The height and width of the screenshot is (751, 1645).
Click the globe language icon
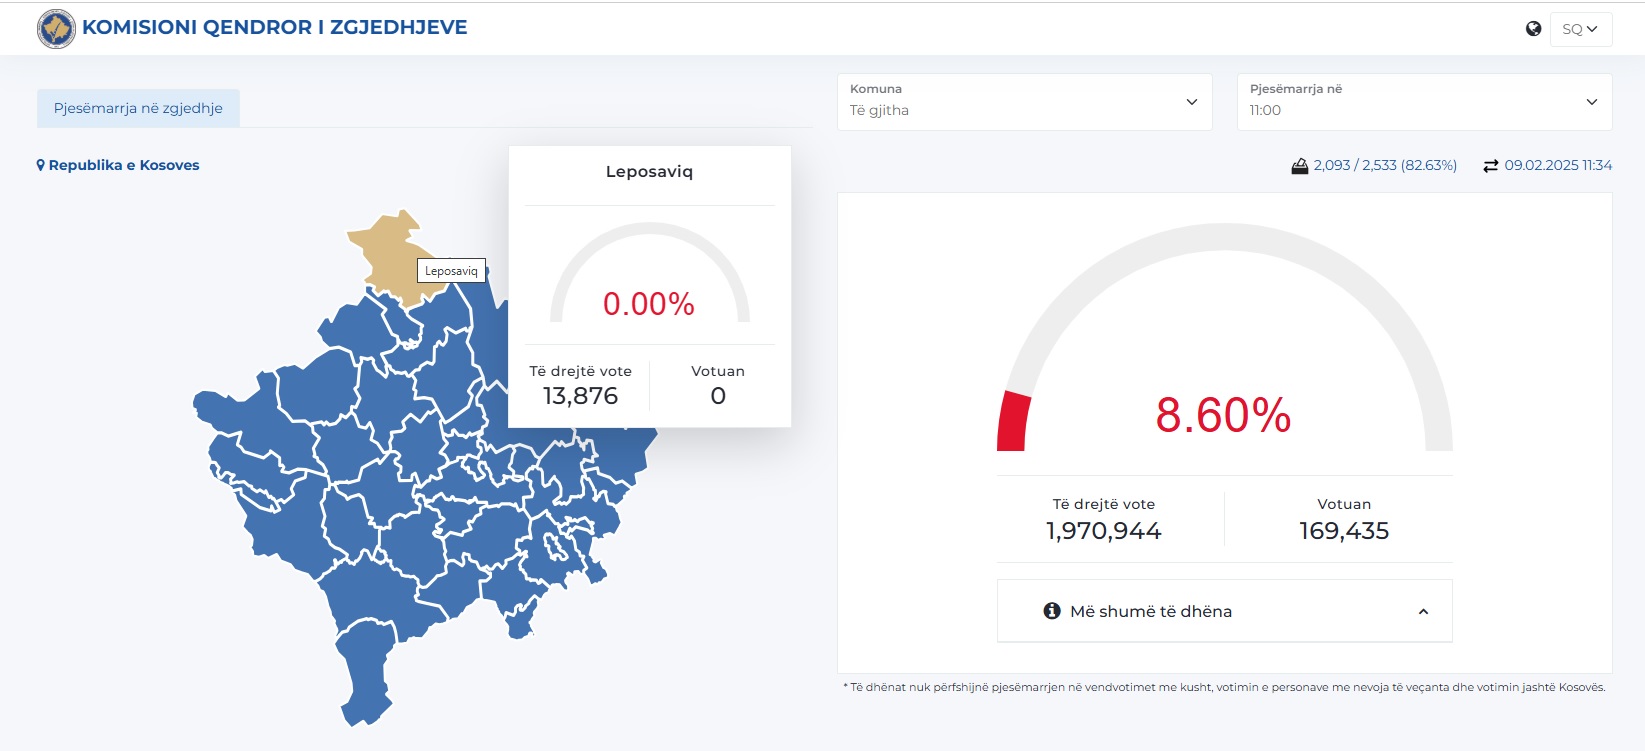coord(1533,29)
